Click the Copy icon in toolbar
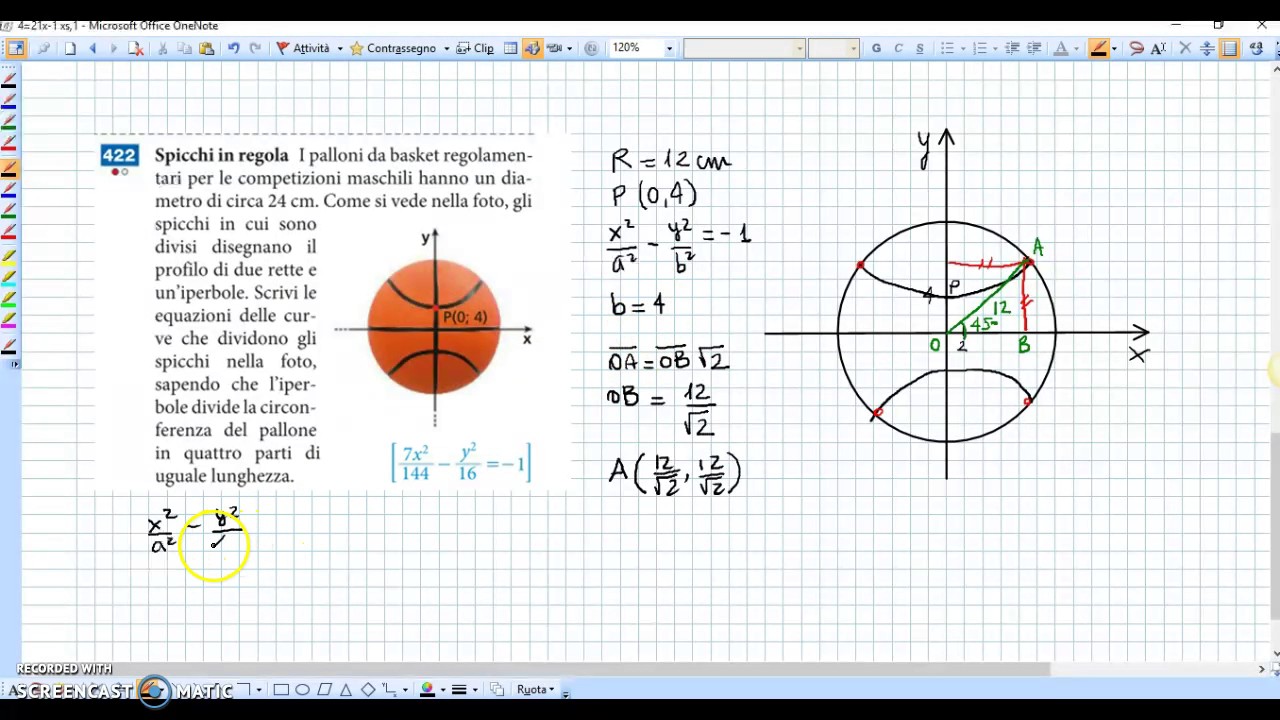The width and height of the screenshot is (1280, 720). click(x=184, y=48)
